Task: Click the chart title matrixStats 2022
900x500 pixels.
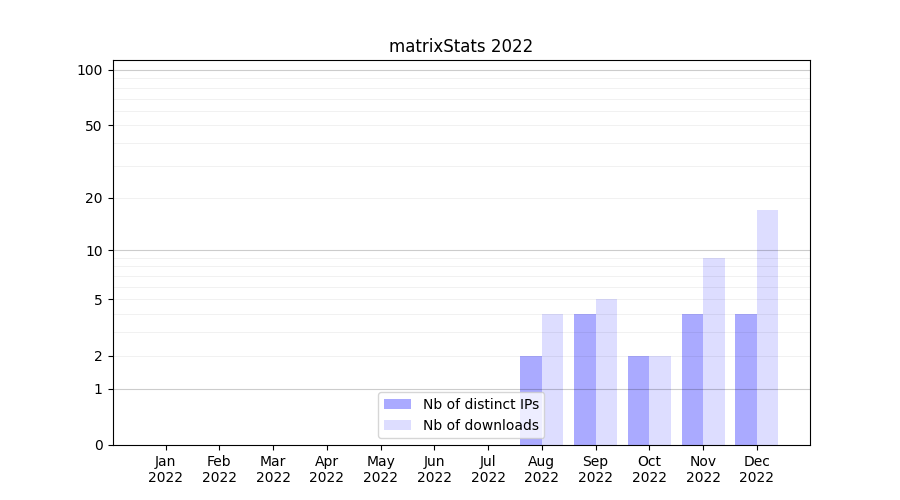Action: [461, 46]
